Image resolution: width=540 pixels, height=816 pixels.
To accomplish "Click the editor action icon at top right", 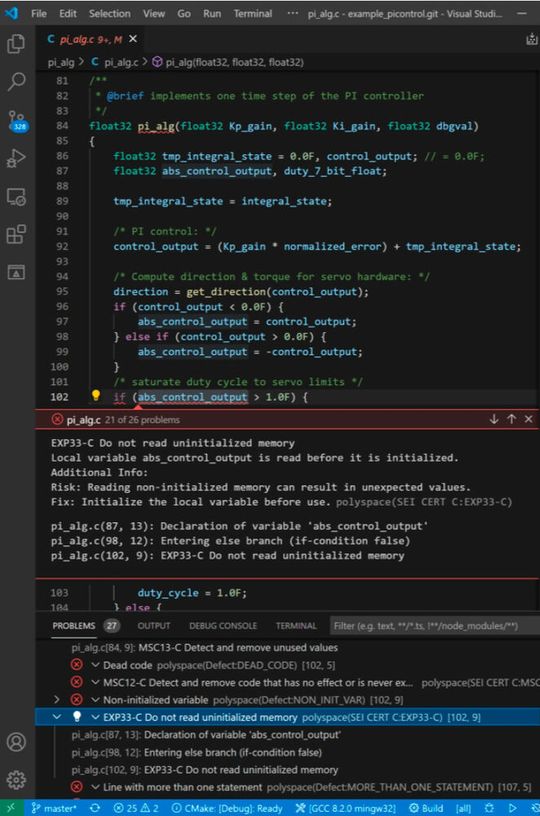I will point(532,39).
